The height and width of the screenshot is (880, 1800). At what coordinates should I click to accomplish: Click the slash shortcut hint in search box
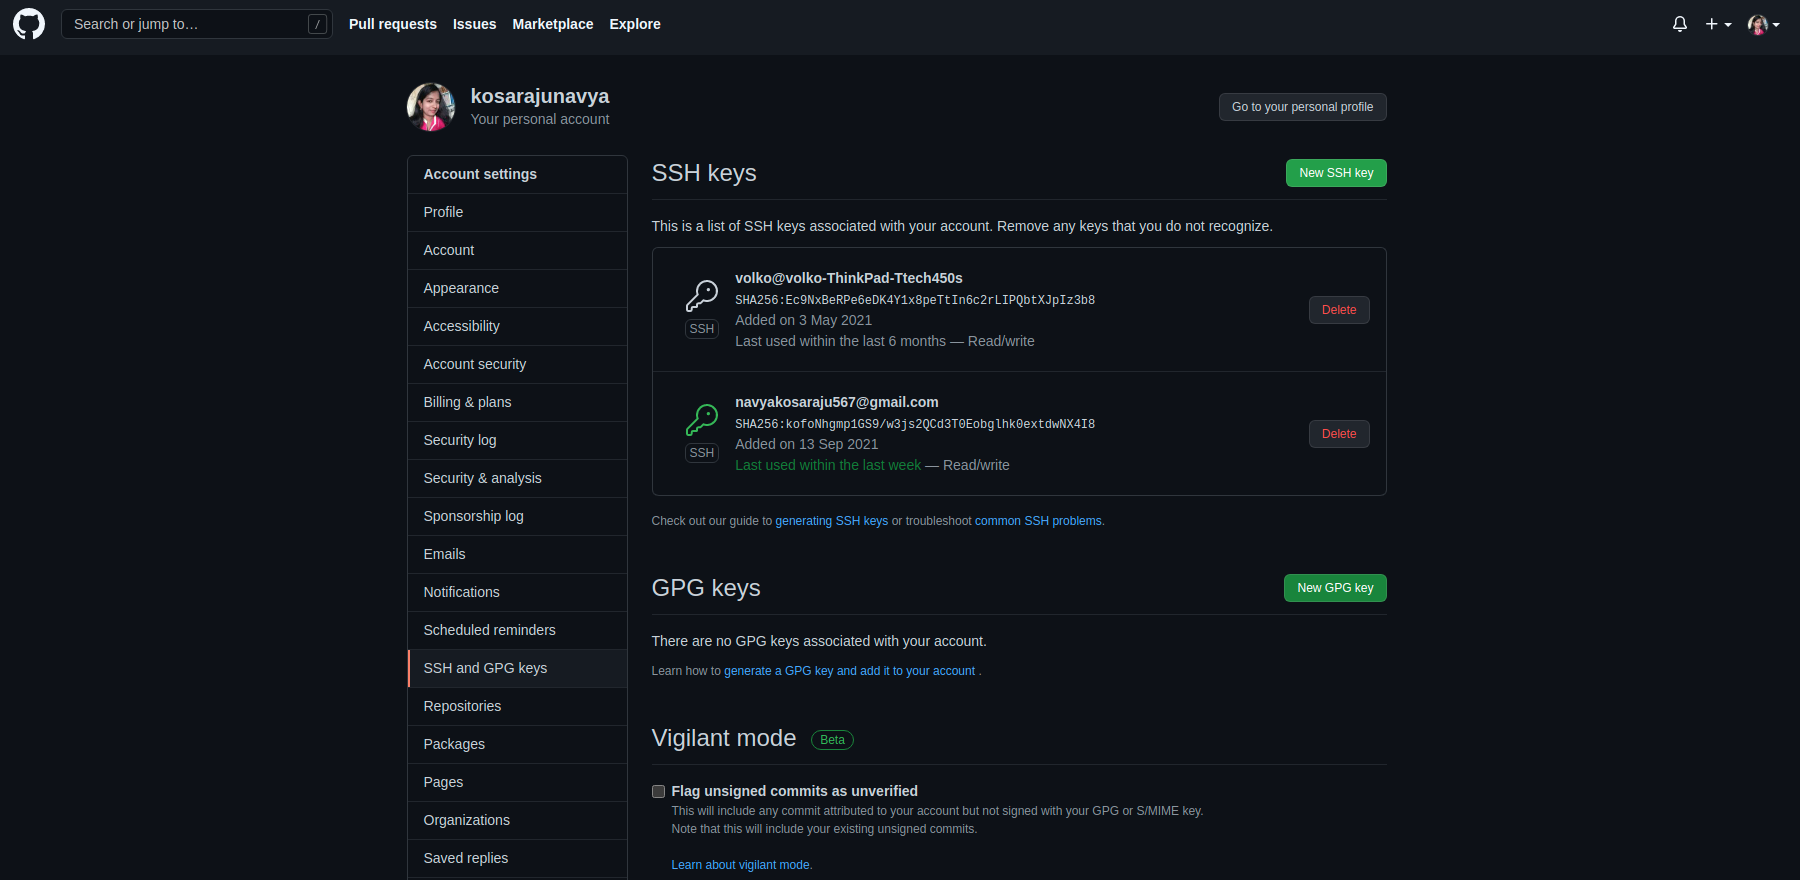click(x=317, y=24)
